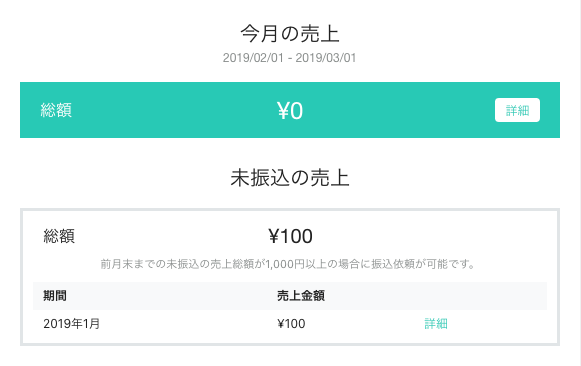Viewport: 581px width, 366px height.
Task: Click the 期間 column header
Action: 55,296
